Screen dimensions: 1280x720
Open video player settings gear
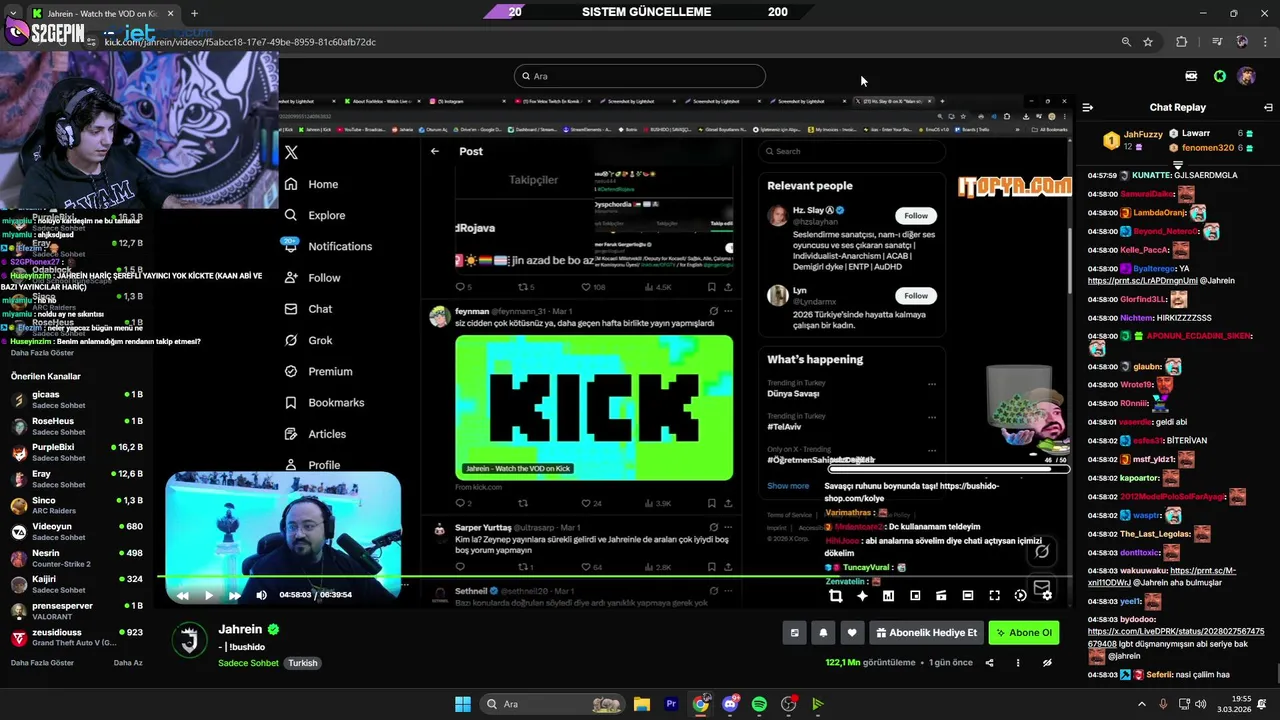[x=1047, y=596]
